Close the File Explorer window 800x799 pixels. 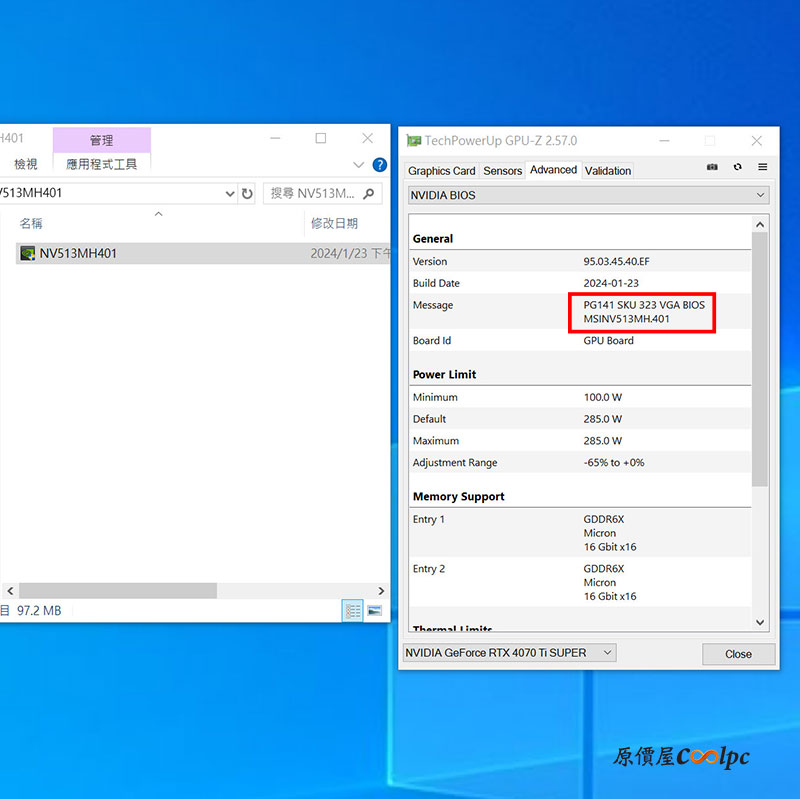tap(367, 138)
